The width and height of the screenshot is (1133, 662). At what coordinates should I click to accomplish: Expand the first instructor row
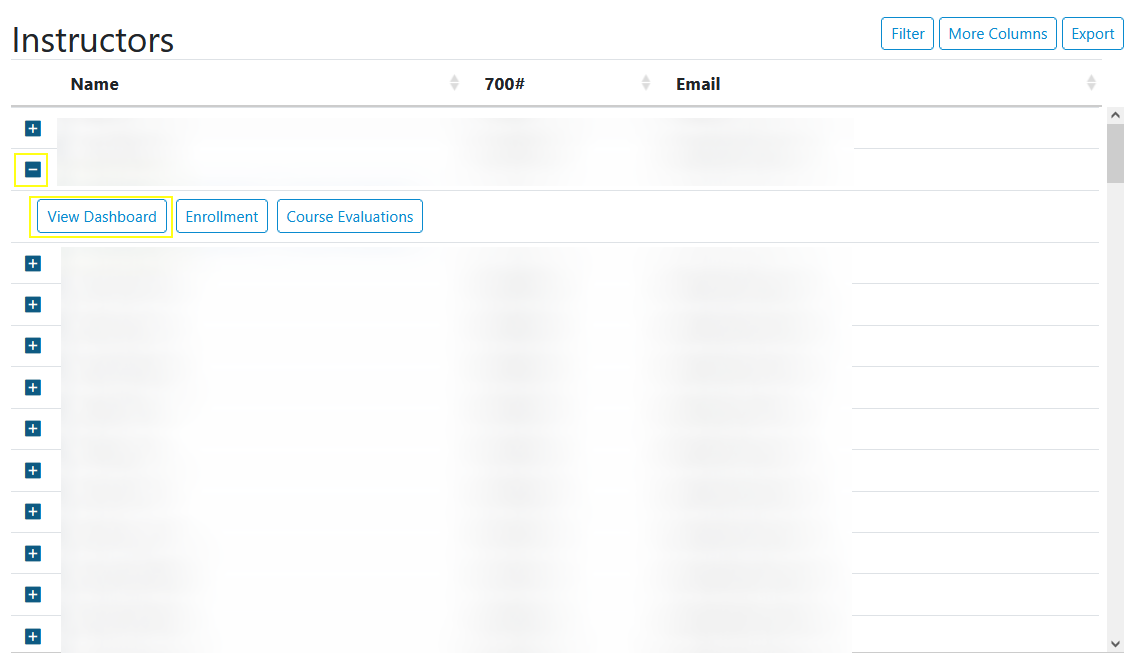coord(33,128)
